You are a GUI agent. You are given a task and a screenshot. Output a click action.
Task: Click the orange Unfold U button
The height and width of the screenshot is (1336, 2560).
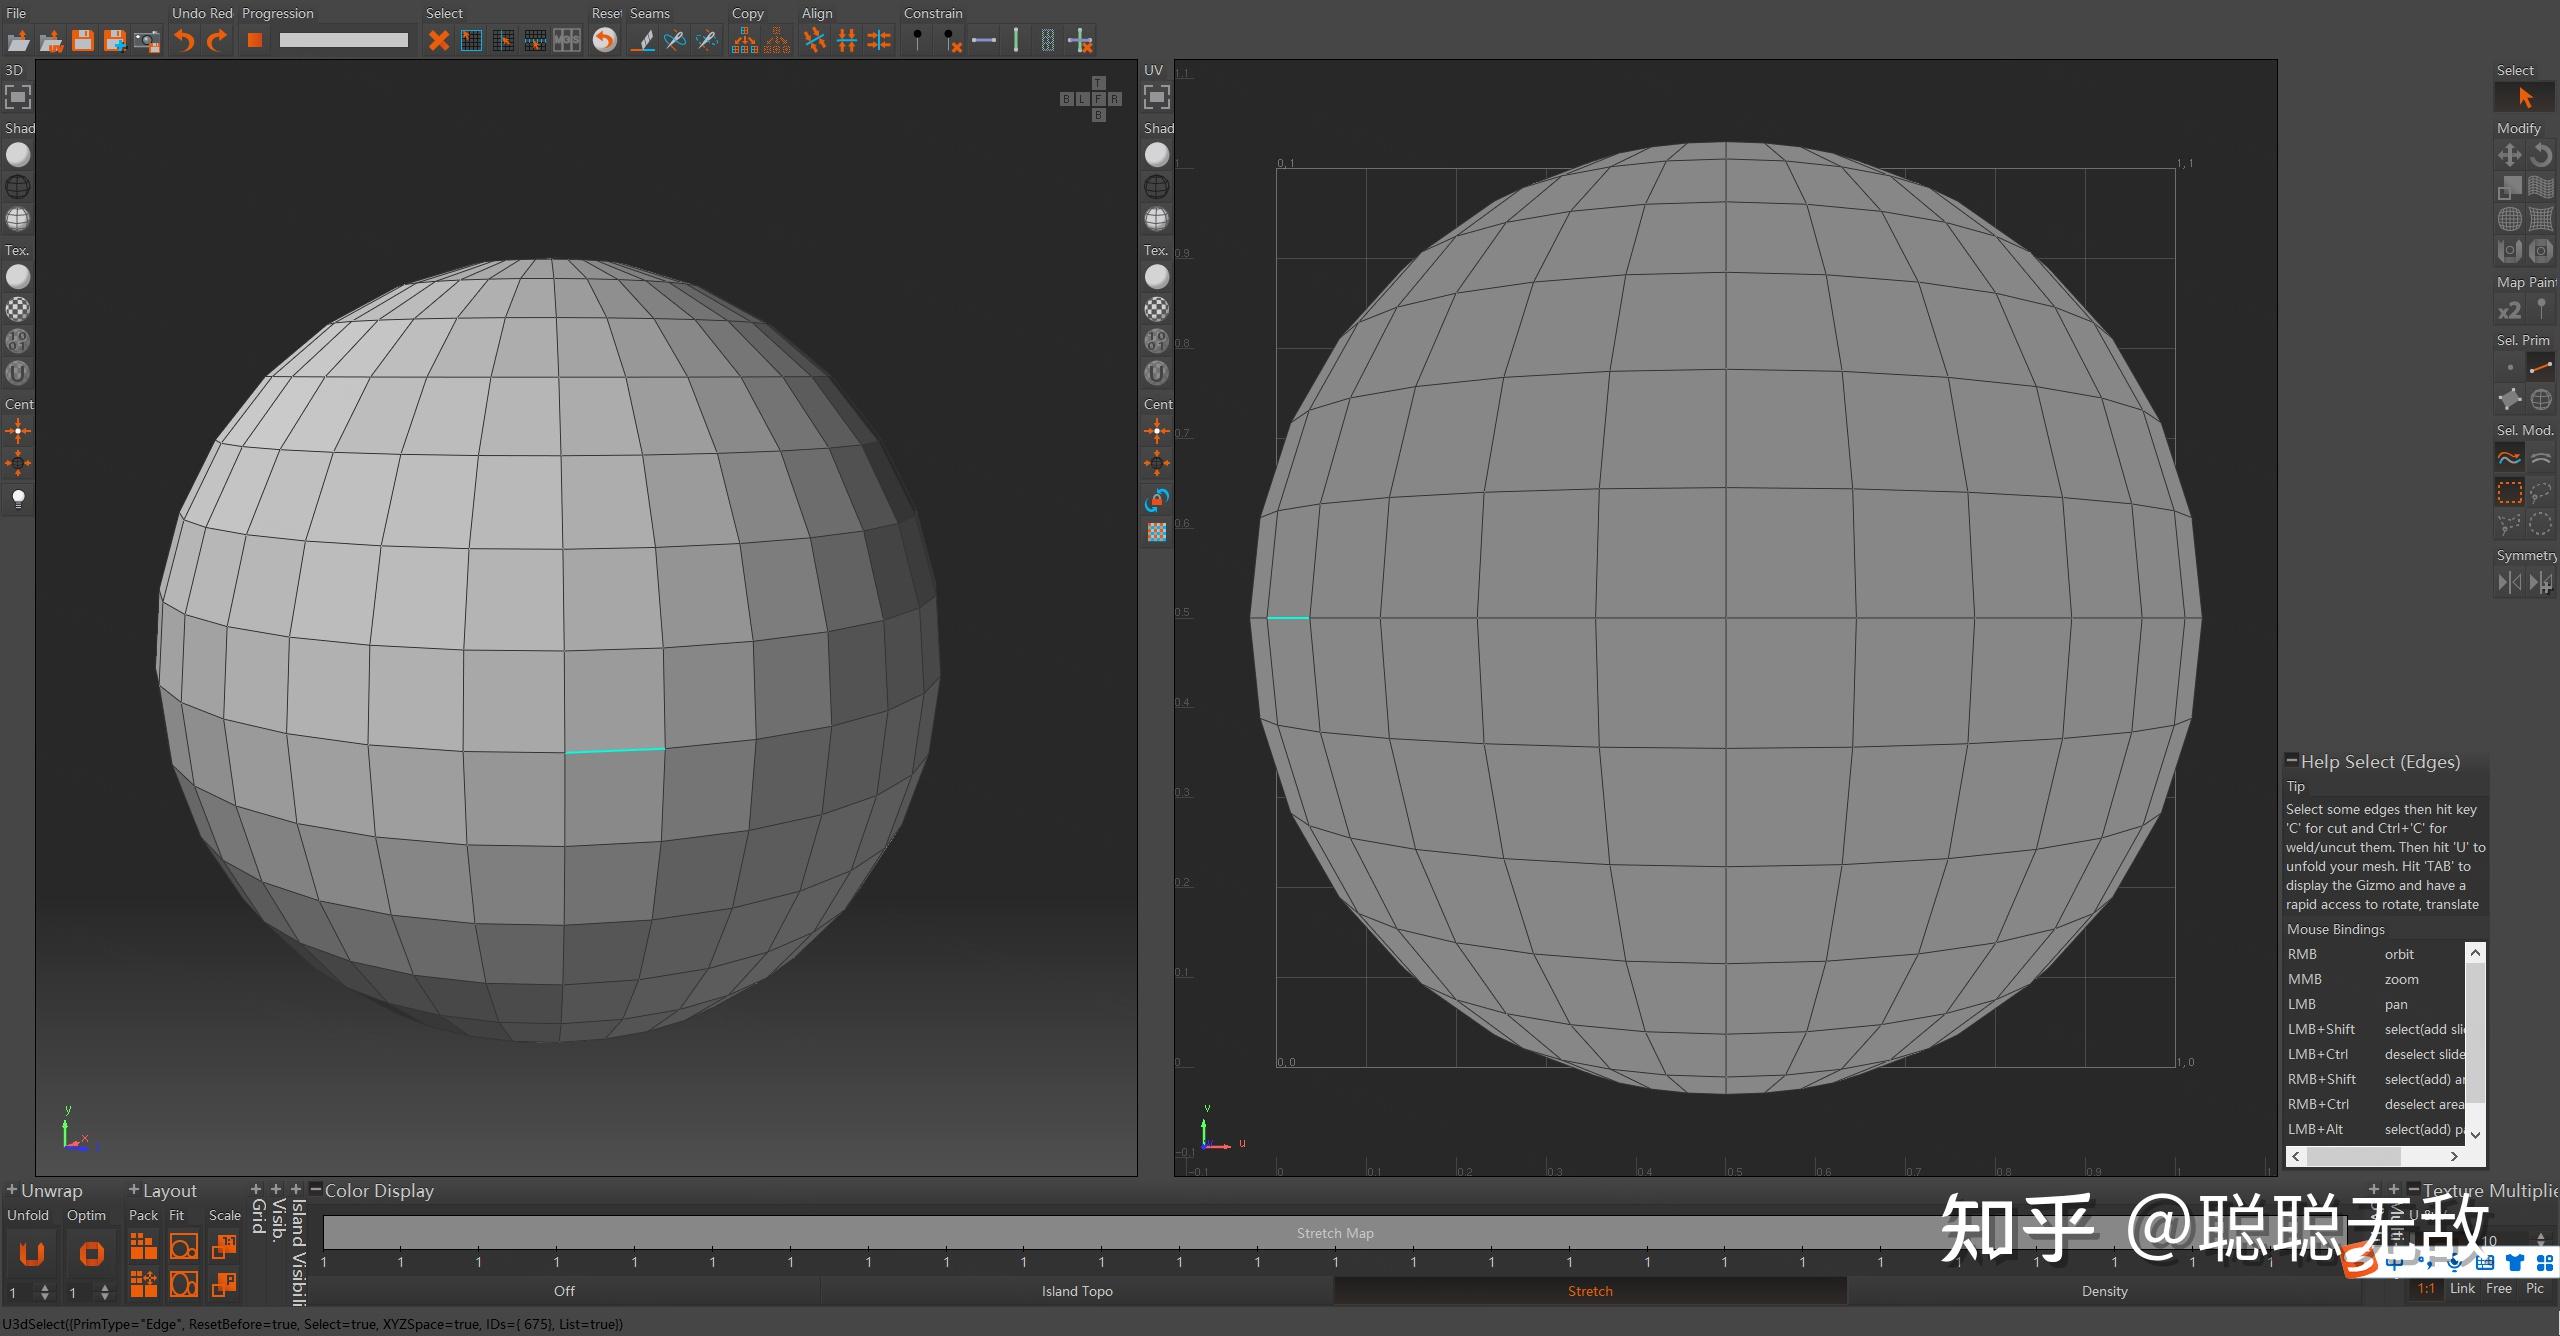click(x=32, y=1253)
